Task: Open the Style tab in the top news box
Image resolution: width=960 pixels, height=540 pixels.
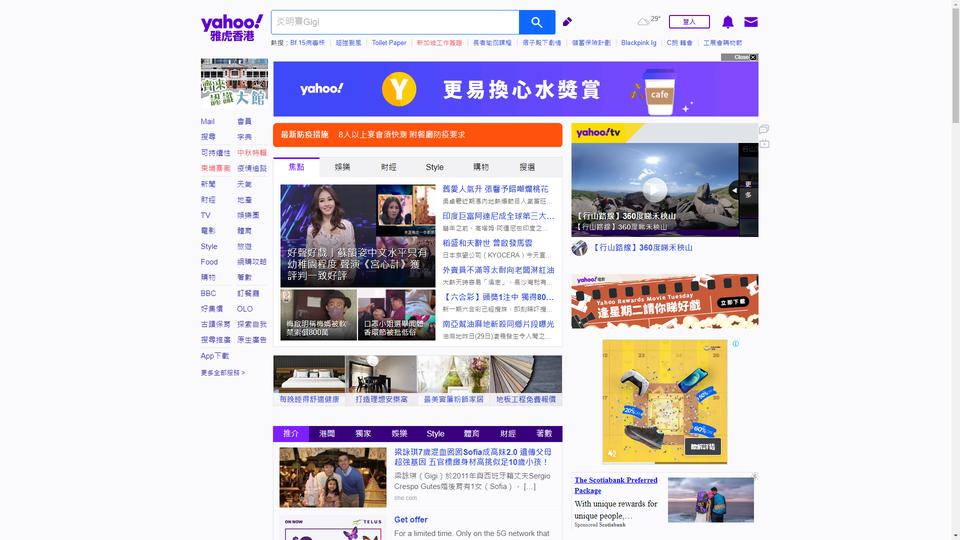Action: [x=435, y=167]
